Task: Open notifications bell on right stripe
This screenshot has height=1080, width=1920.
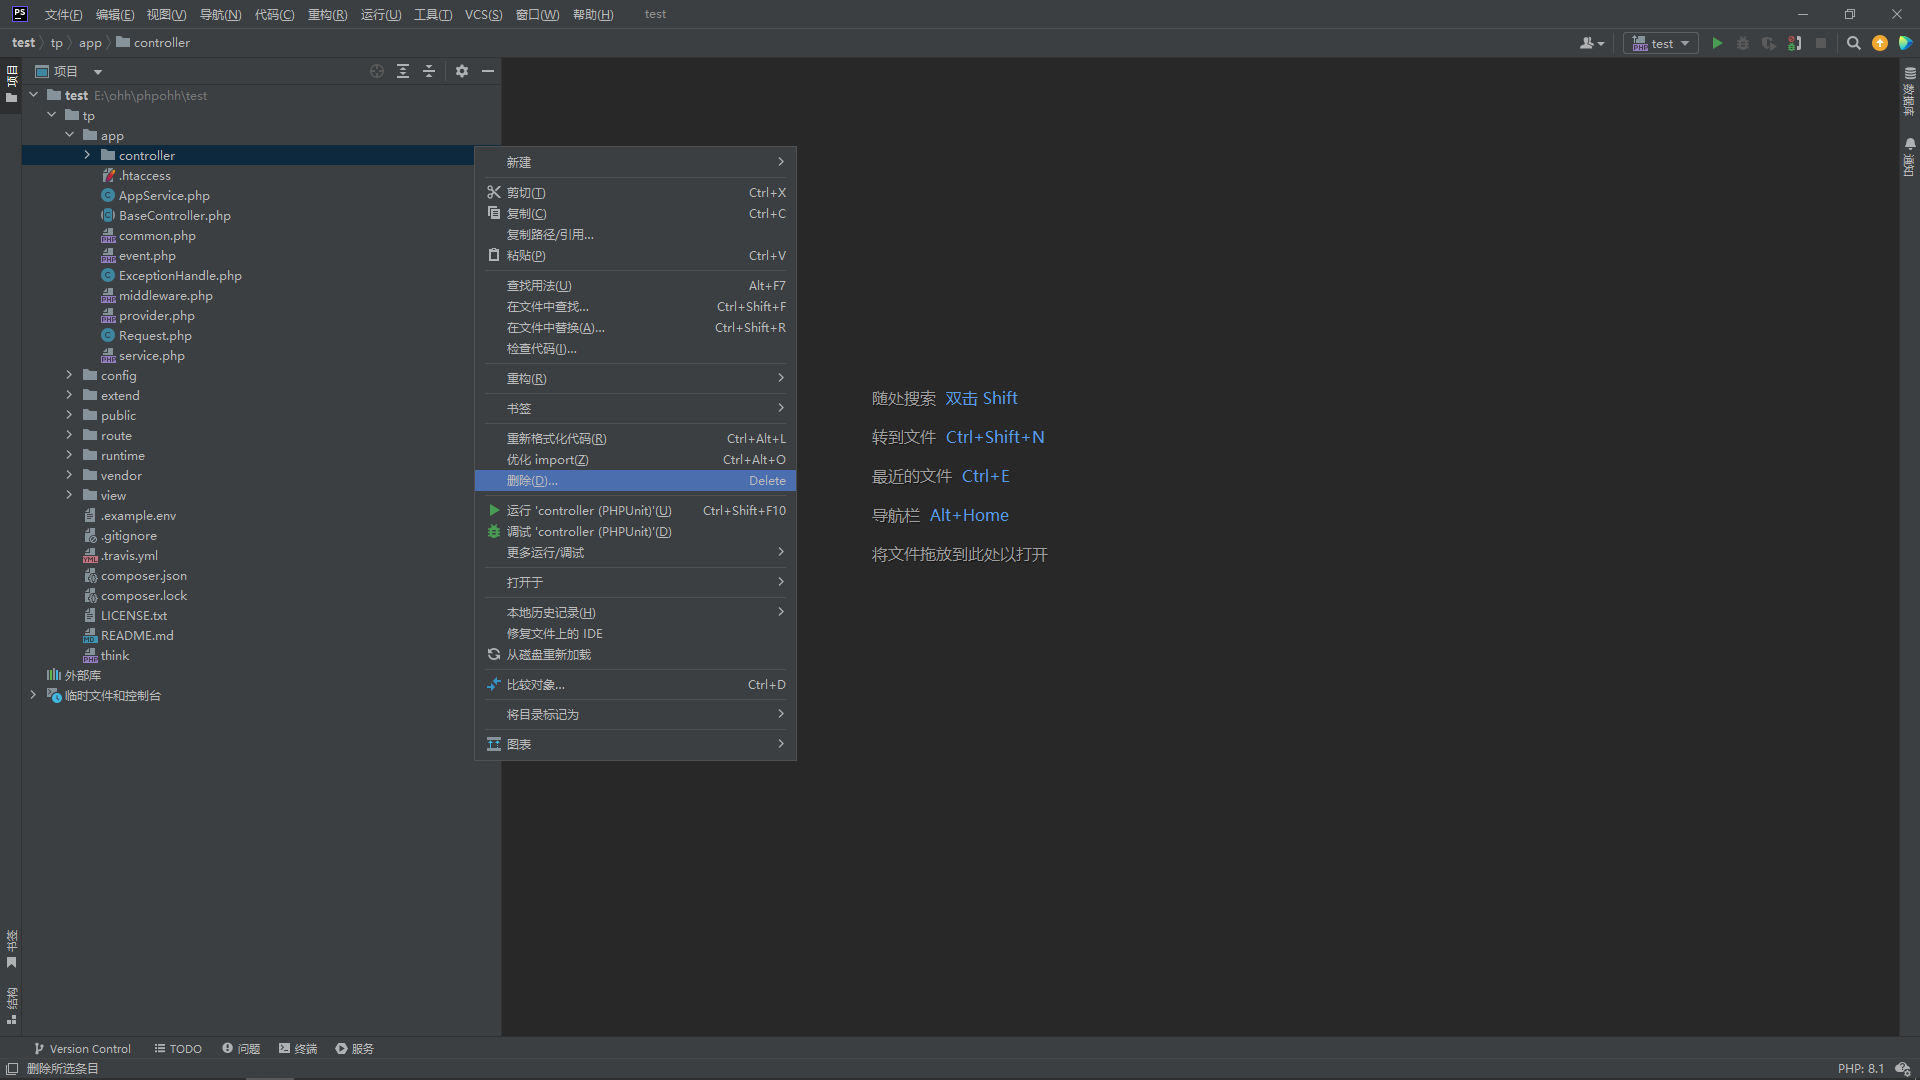Action: 1909,158
